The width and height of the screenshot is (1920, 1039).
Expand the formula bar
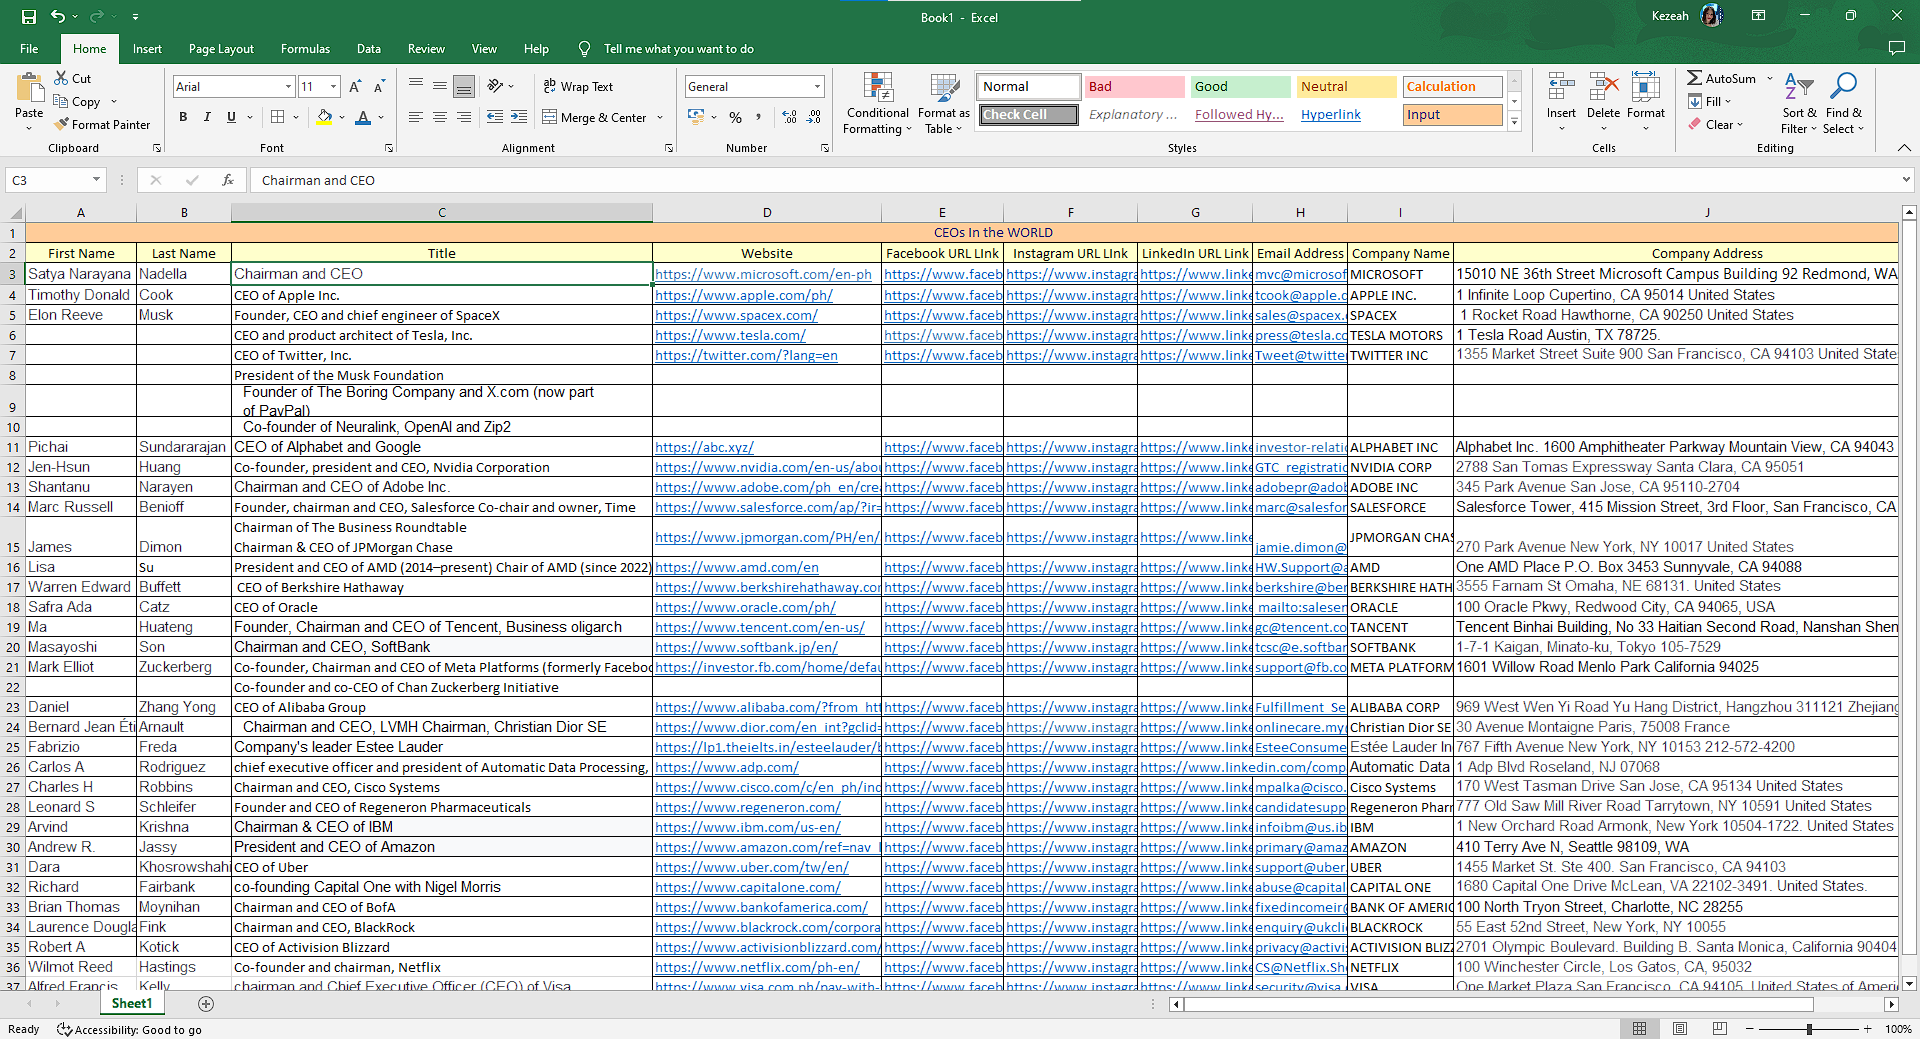click(1906, 180)
